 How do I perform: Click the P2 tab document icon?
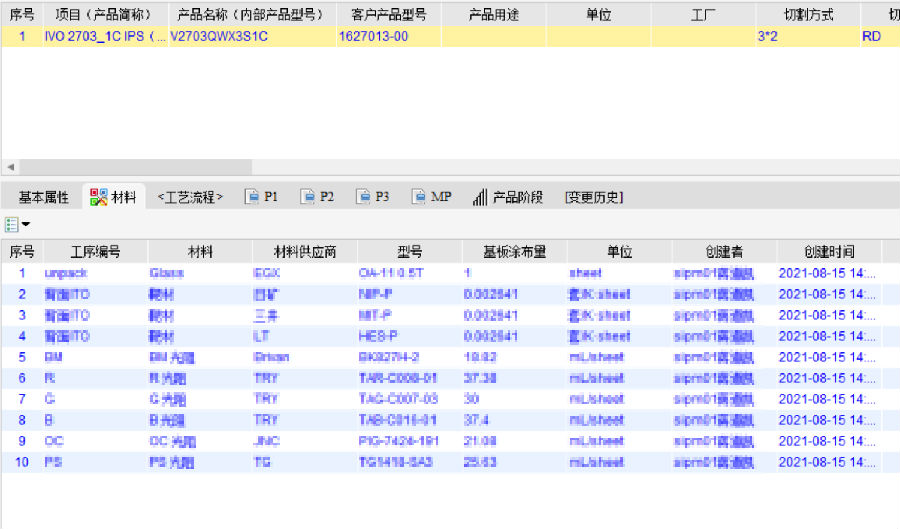point(308,197)
